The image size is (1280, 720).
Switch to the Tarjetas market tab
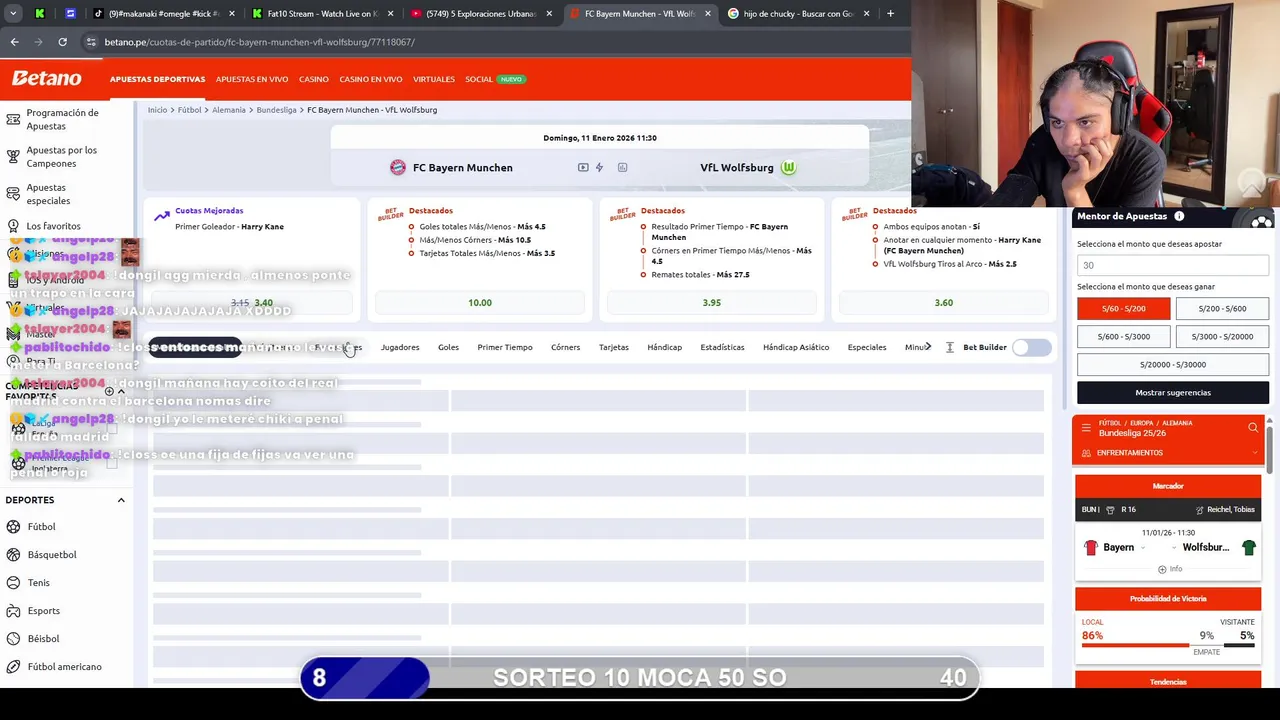(x=614, y=347)
